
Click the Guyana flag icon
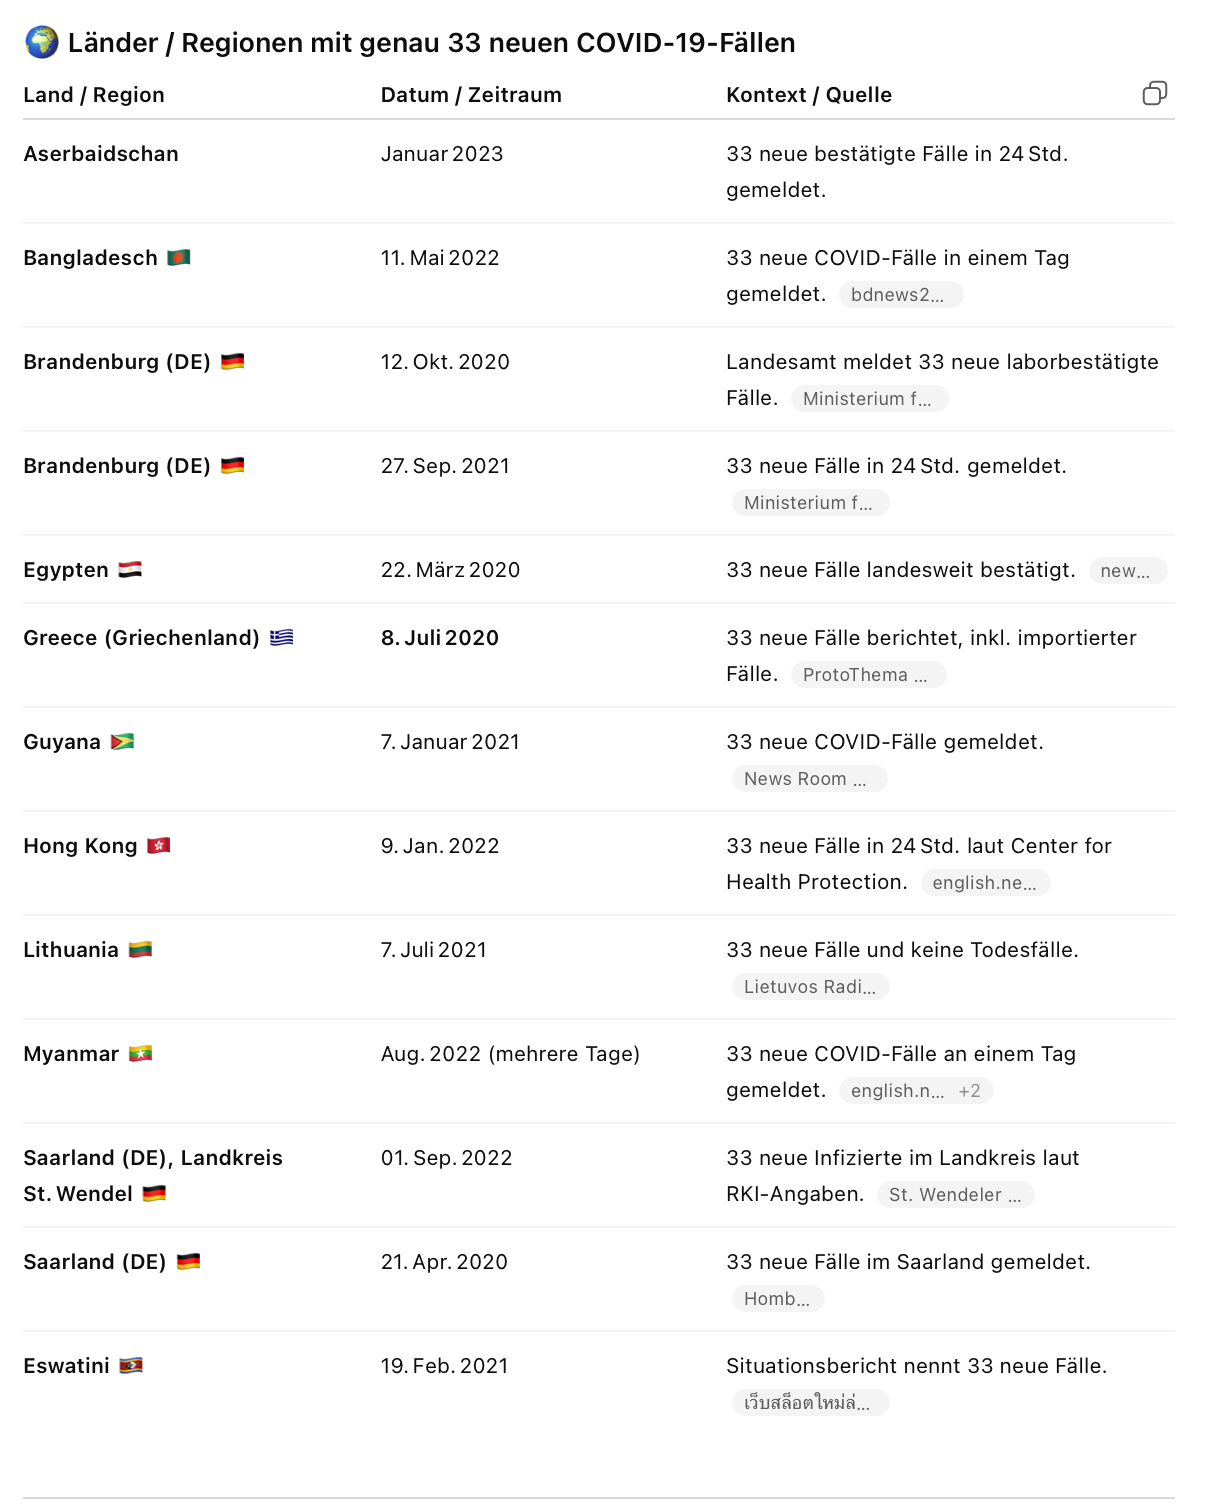(x=122, y=742)
